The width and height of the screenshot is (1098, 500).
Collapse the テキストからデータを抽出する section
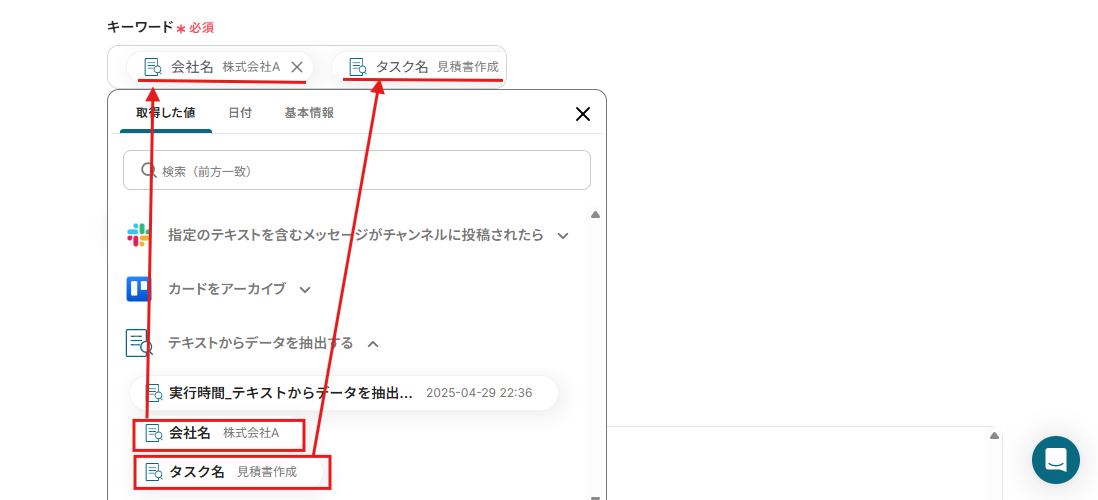pyautogui.click(x=373, y=344)
